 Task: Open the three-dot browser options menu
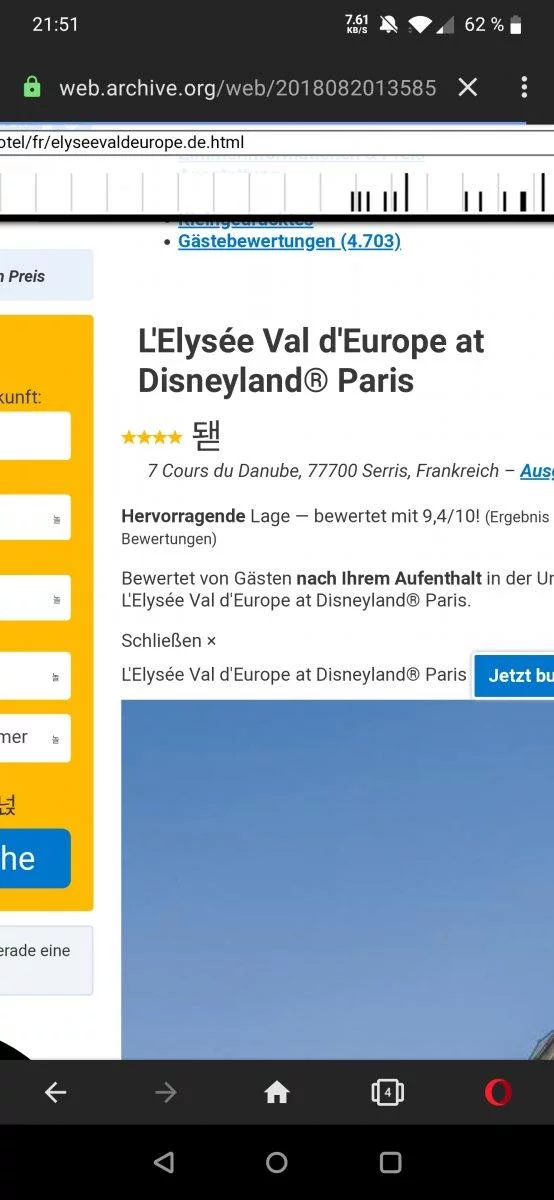[x=524, y=87]
